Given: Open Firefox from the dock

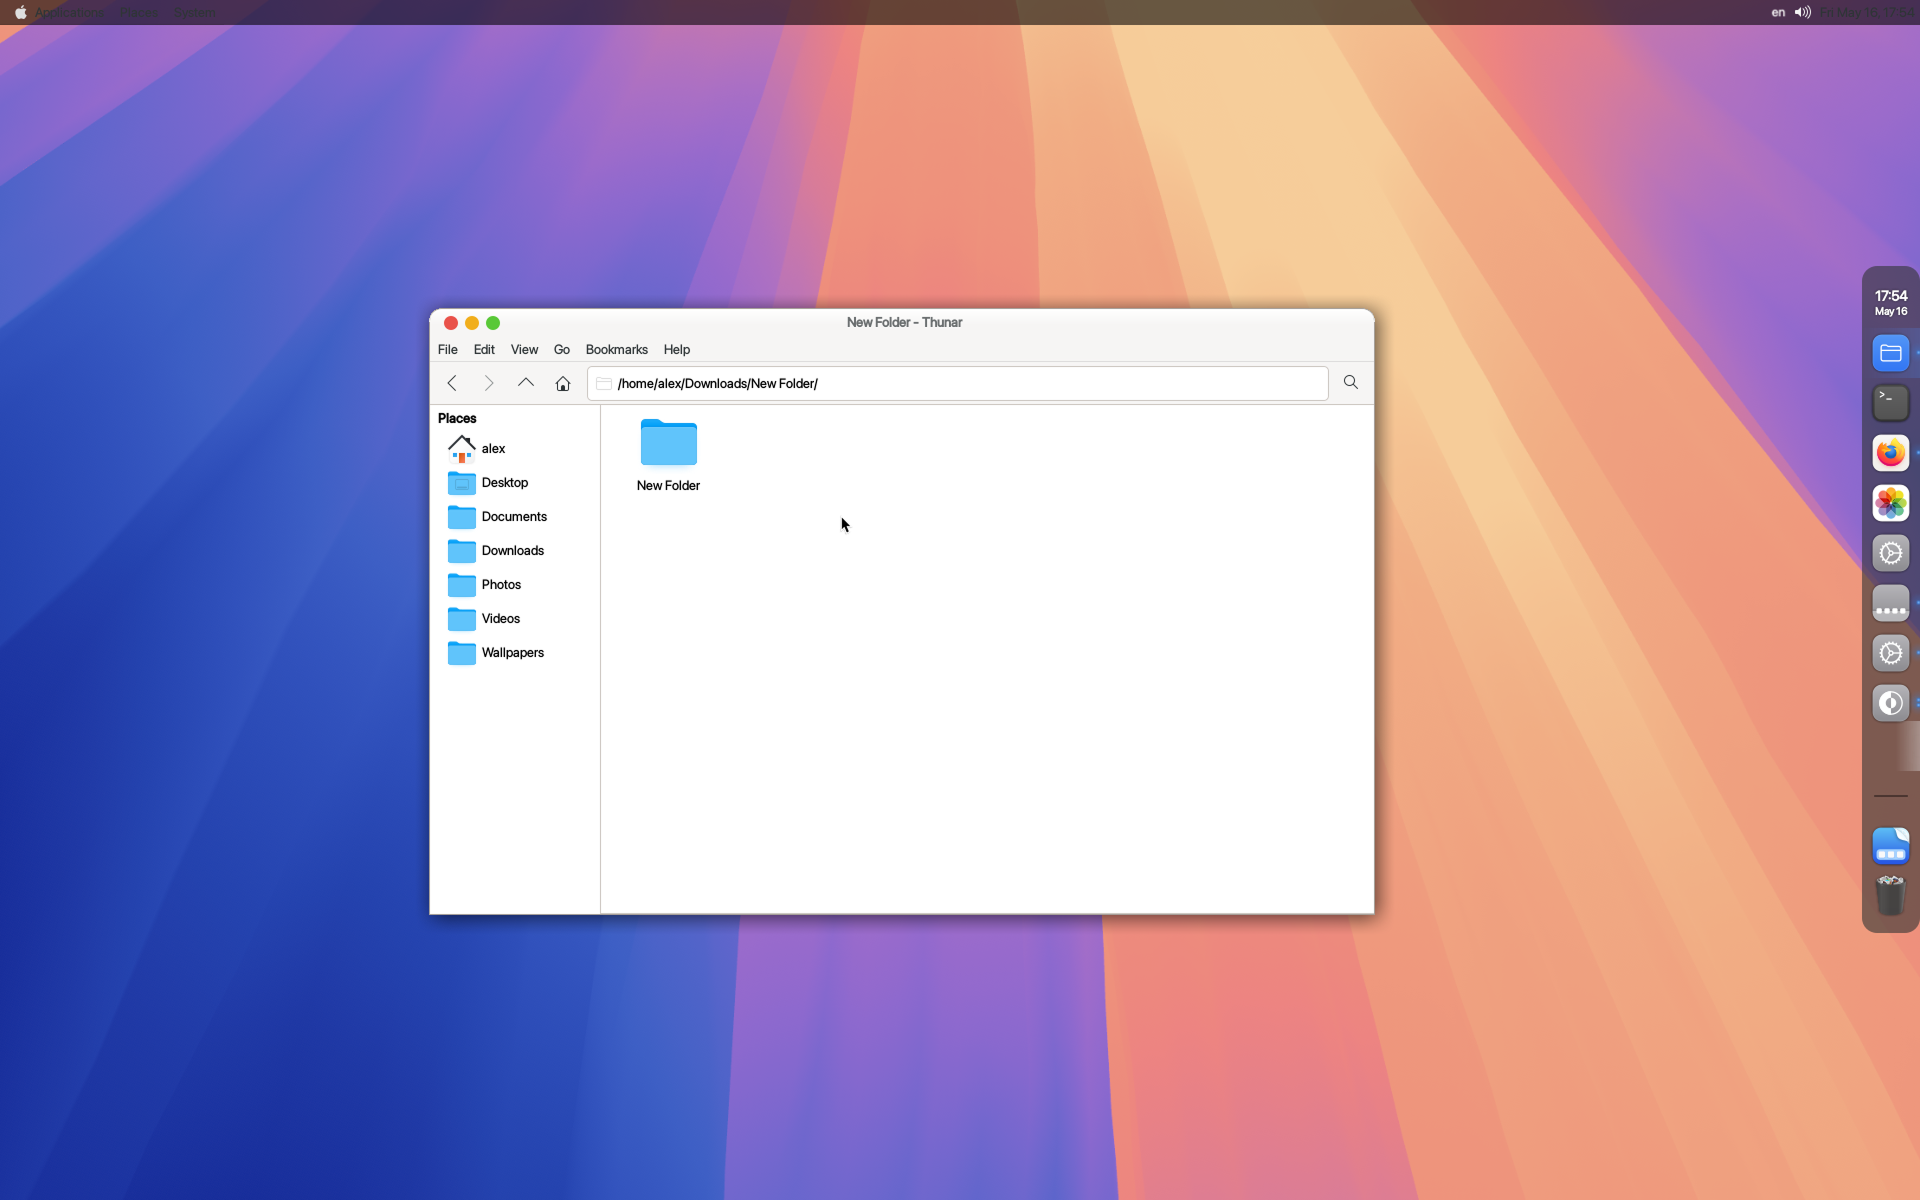Looking at the screenshot, I should [1890, 453].
